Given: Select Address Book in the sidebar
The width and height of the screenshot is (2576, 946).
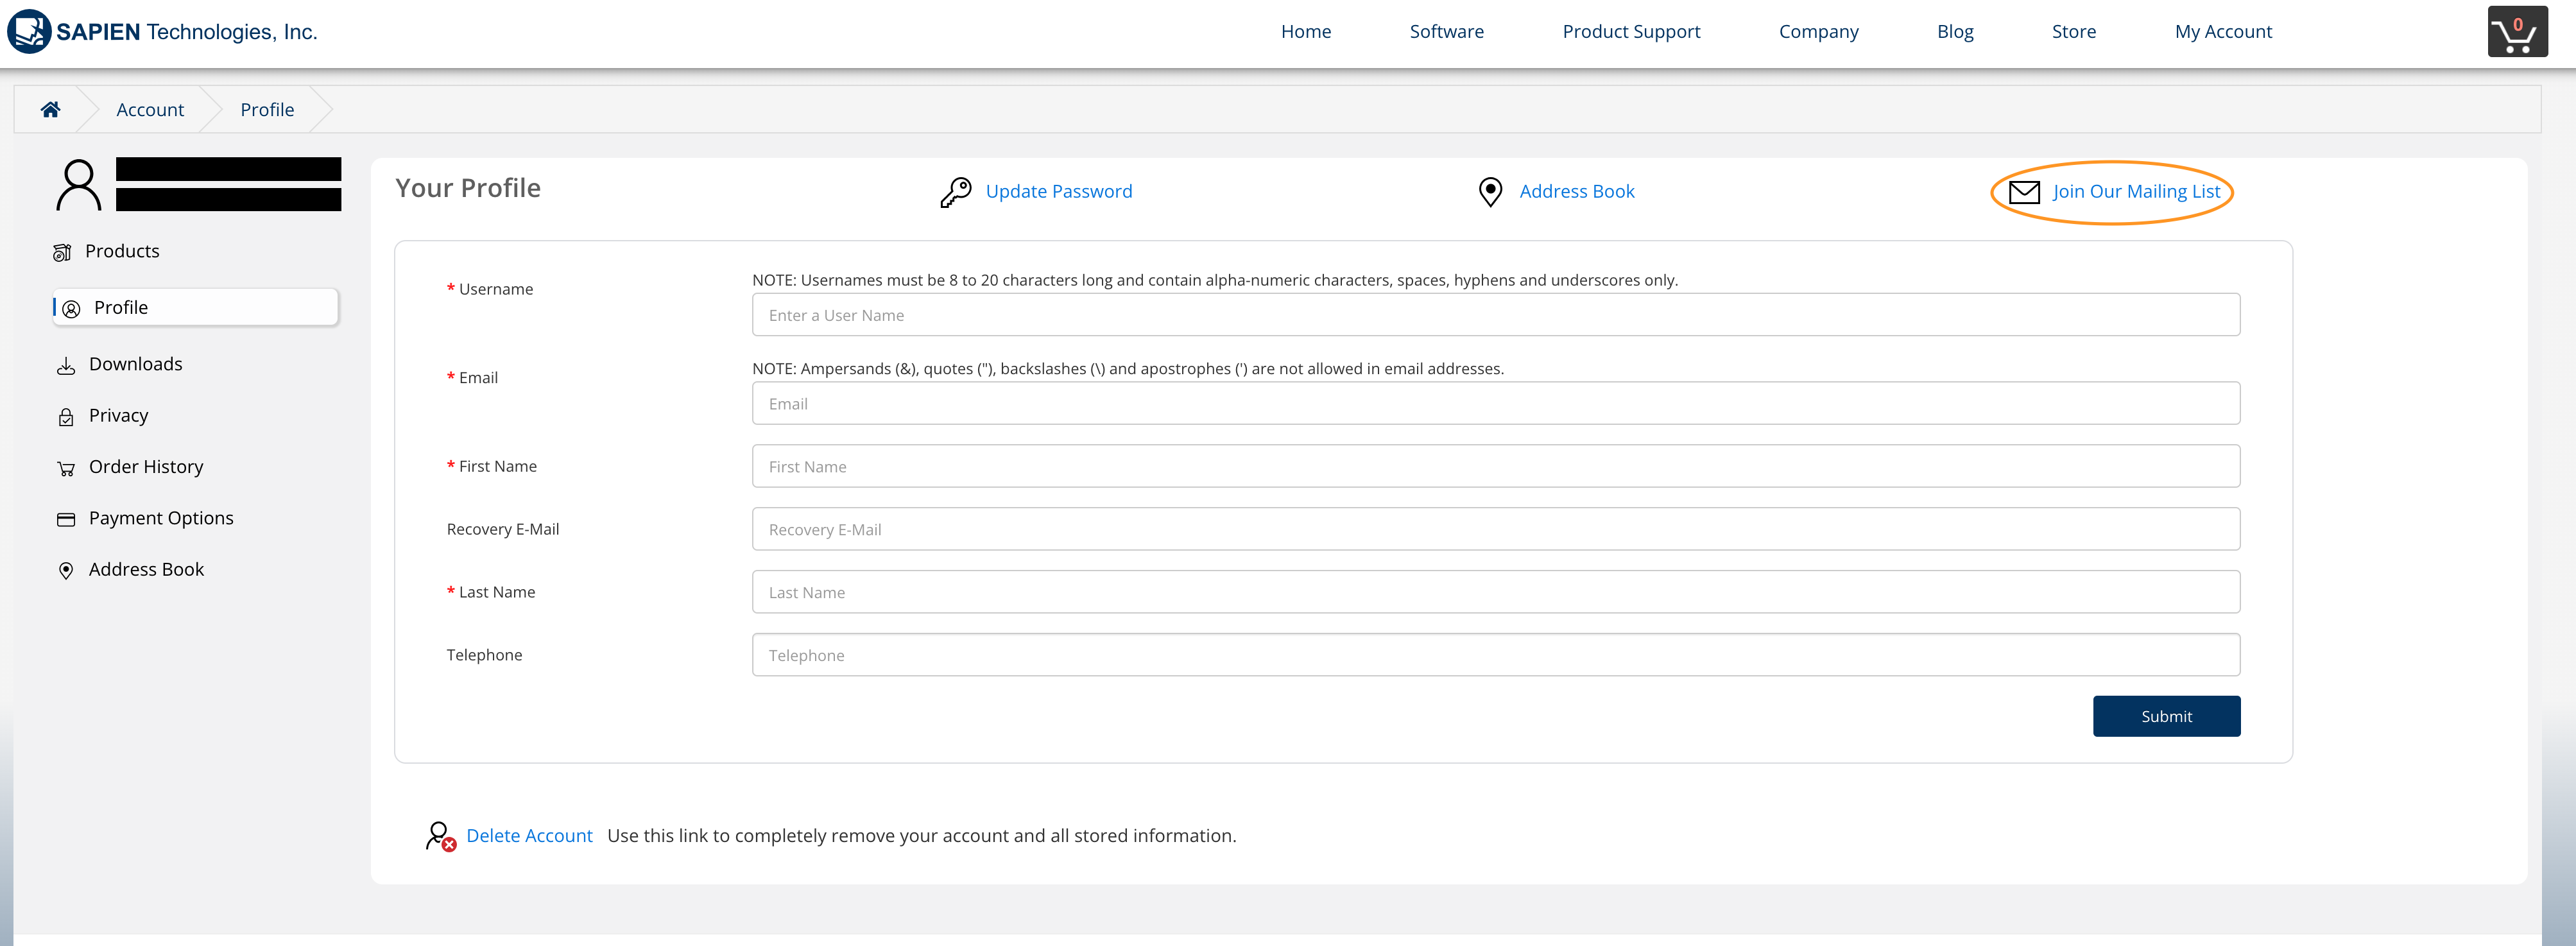Looking at the screenshot, I should (146, 570).
